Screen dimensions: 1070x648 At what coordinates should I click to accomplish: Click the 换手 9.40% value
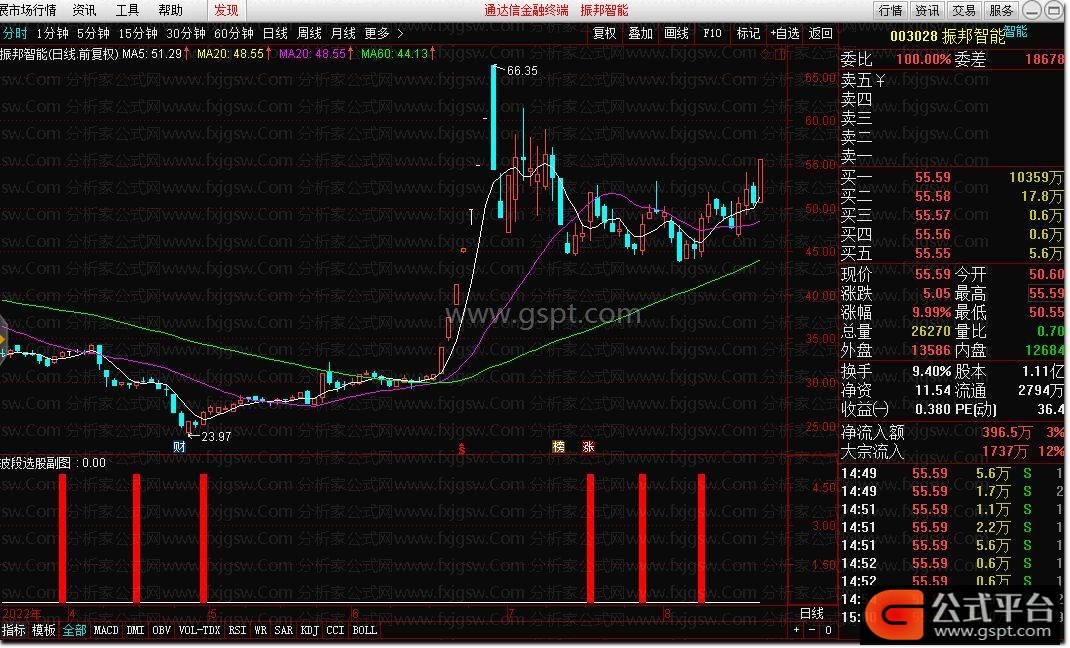(931, 372)
